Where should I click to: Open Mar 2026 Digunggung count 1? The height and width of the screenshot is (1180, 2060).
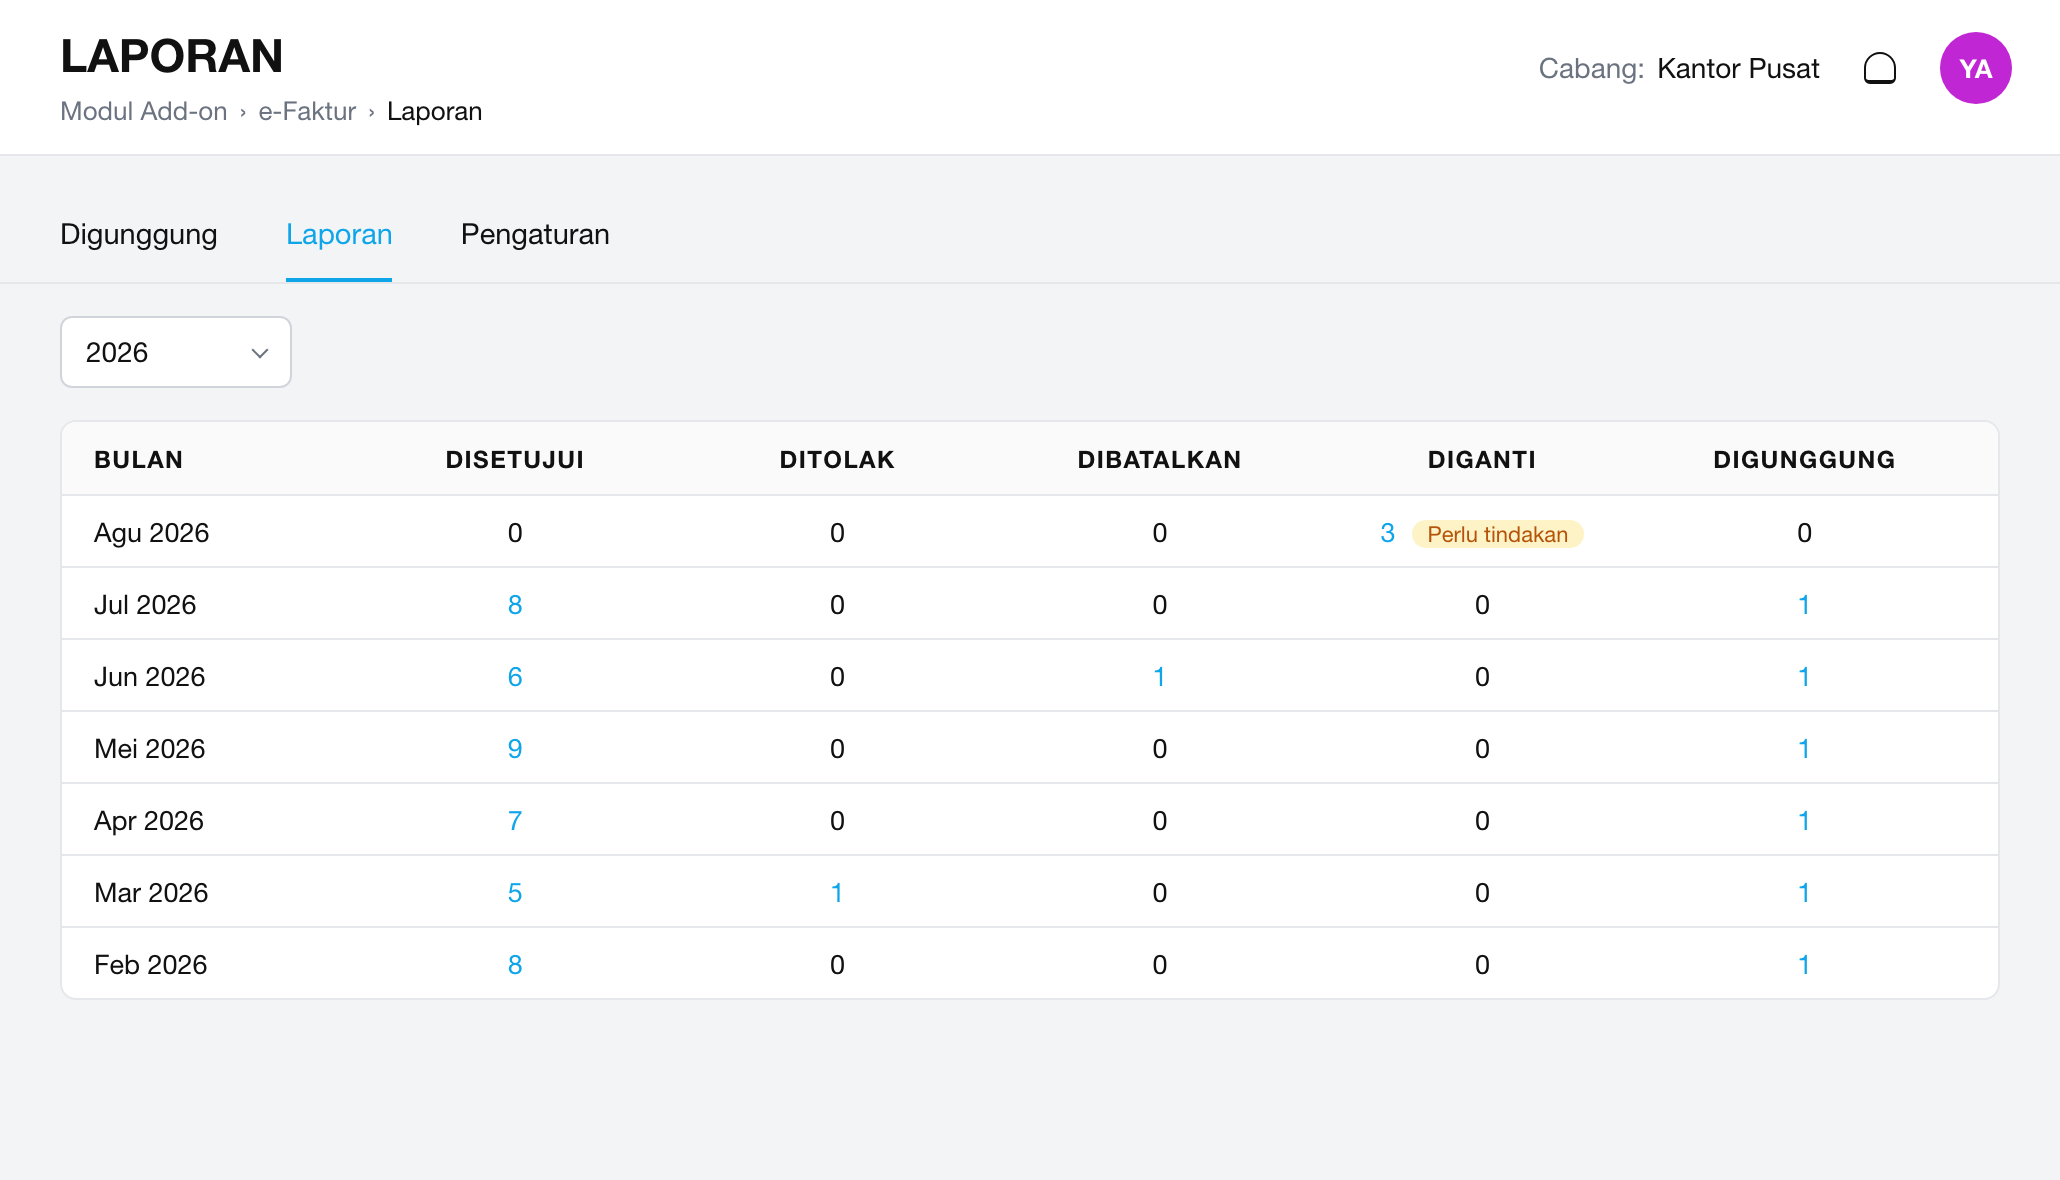point(1804,893)
